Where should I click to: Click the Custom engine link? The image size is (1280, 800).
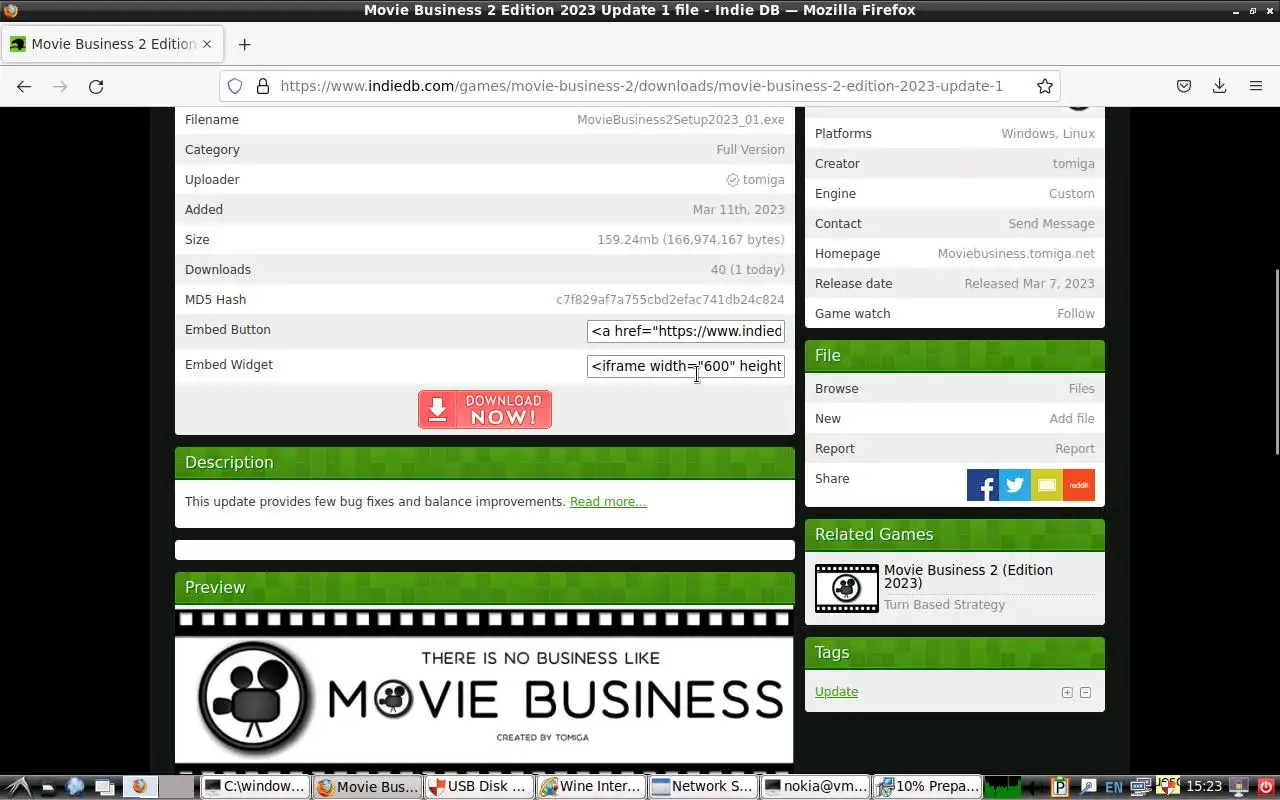tap(1072, 194)
